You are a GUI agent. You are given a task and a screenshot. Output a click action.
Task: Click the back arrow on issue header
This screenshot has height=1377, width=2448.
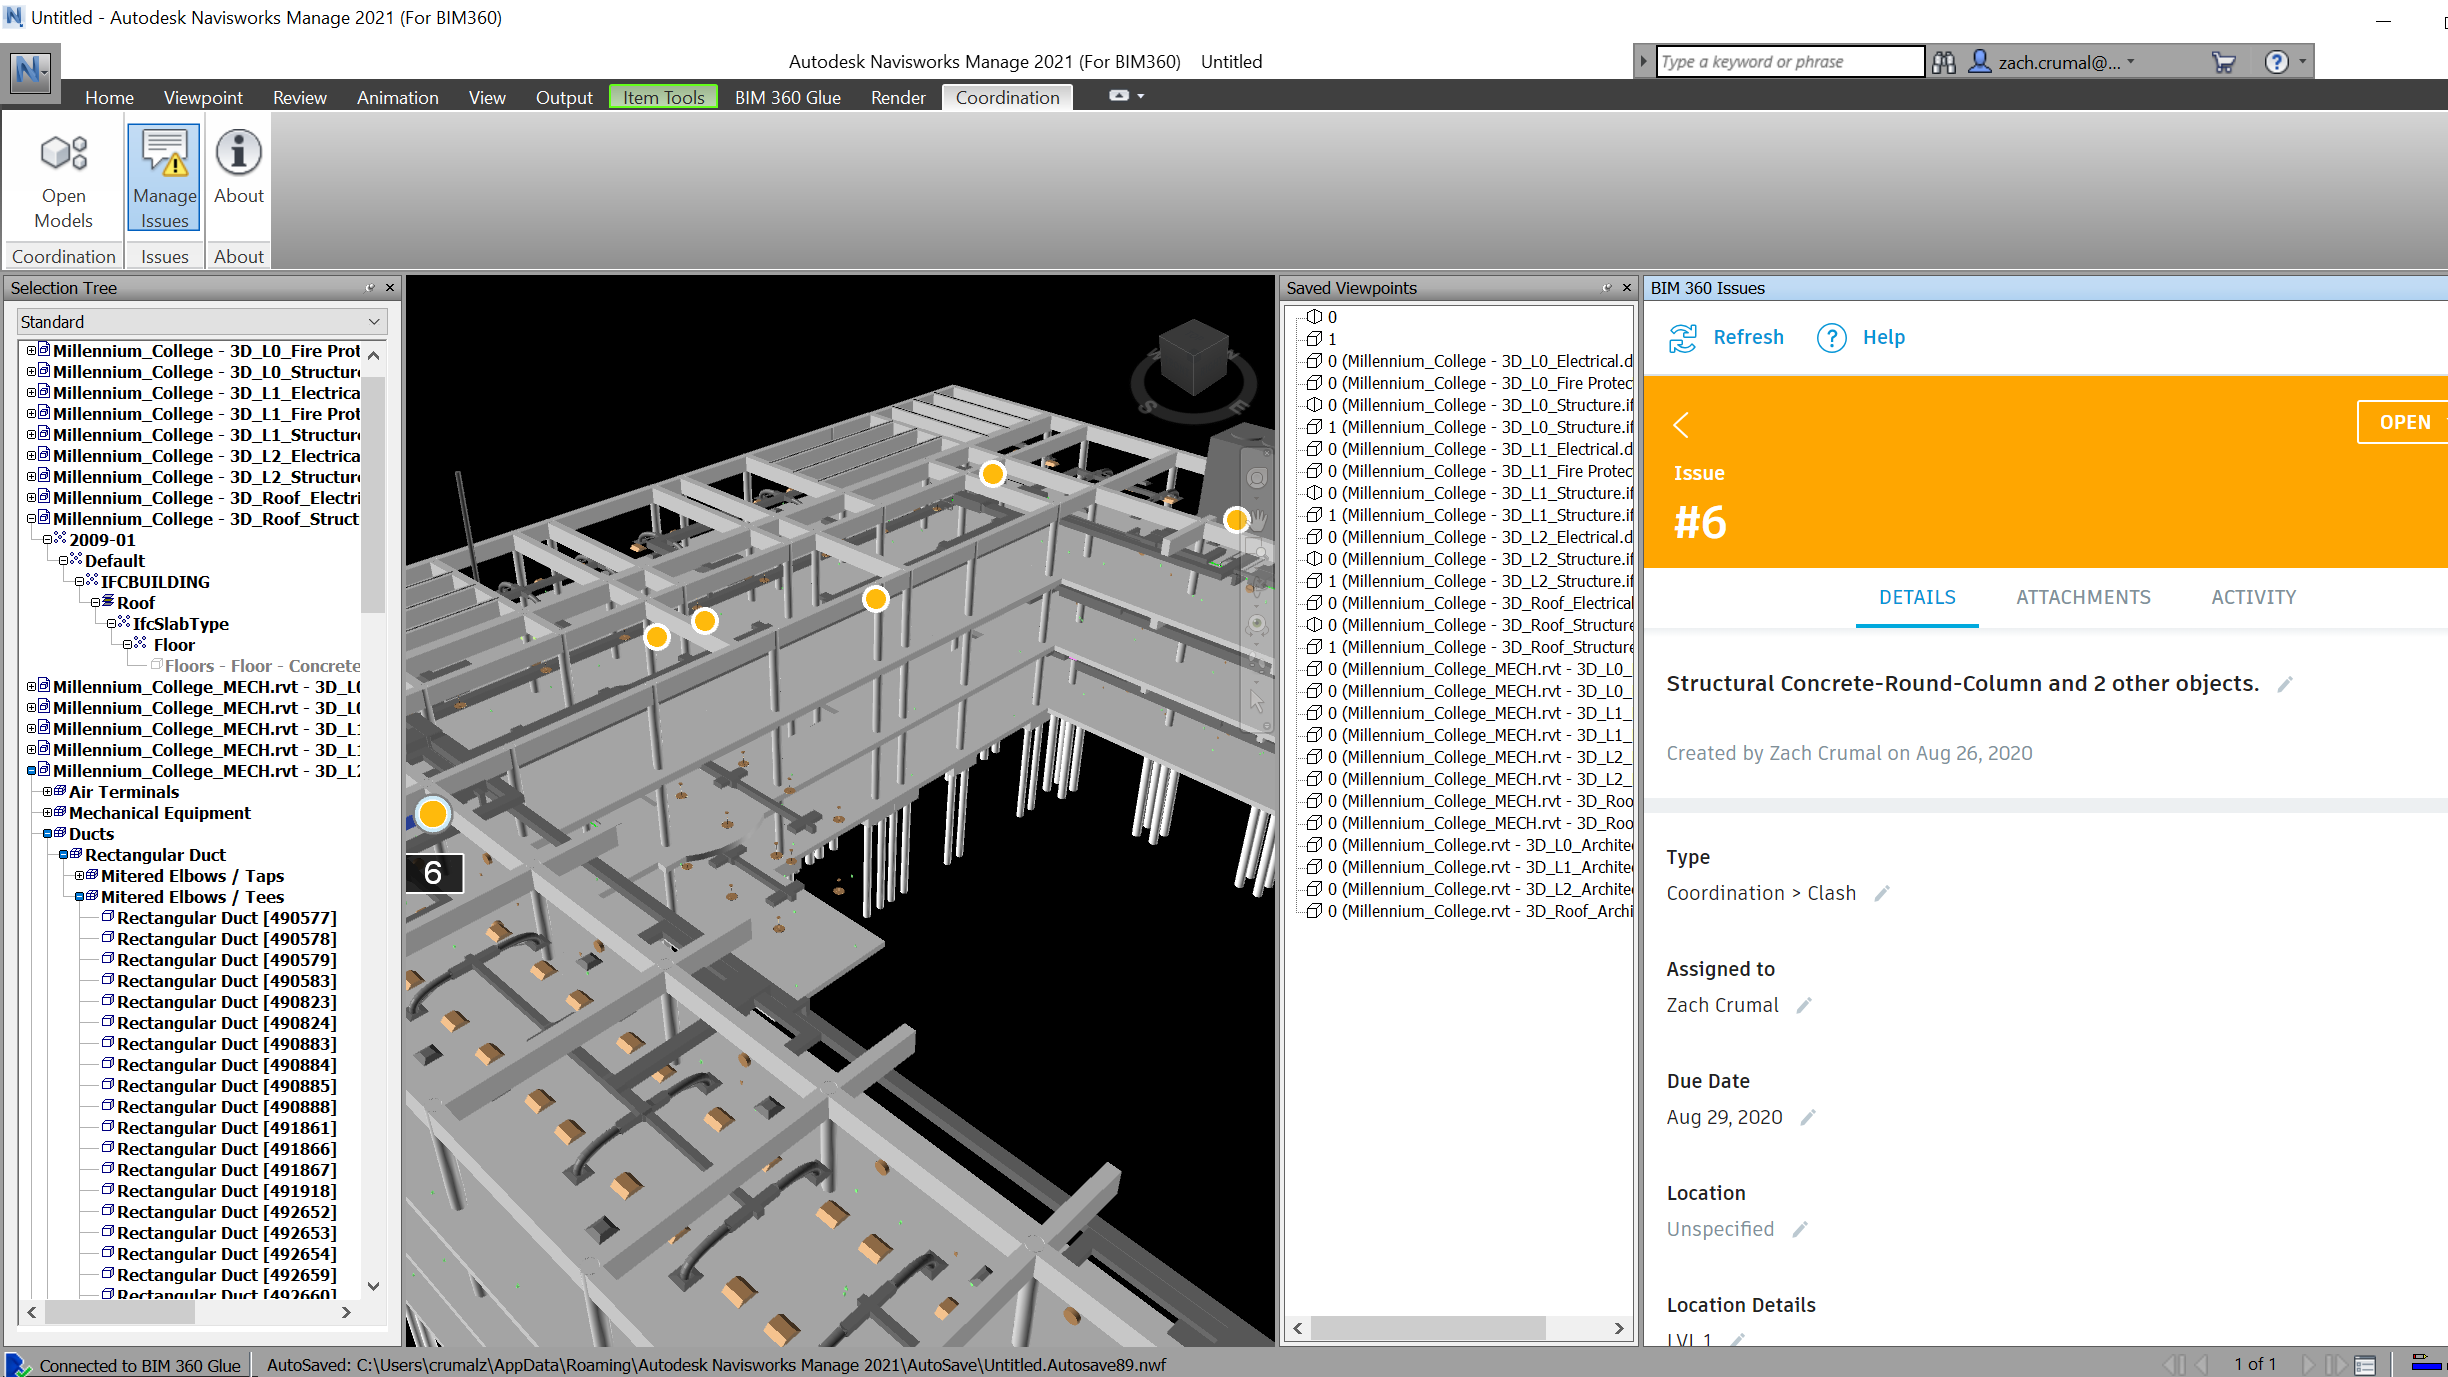[x=1681, y=425]
